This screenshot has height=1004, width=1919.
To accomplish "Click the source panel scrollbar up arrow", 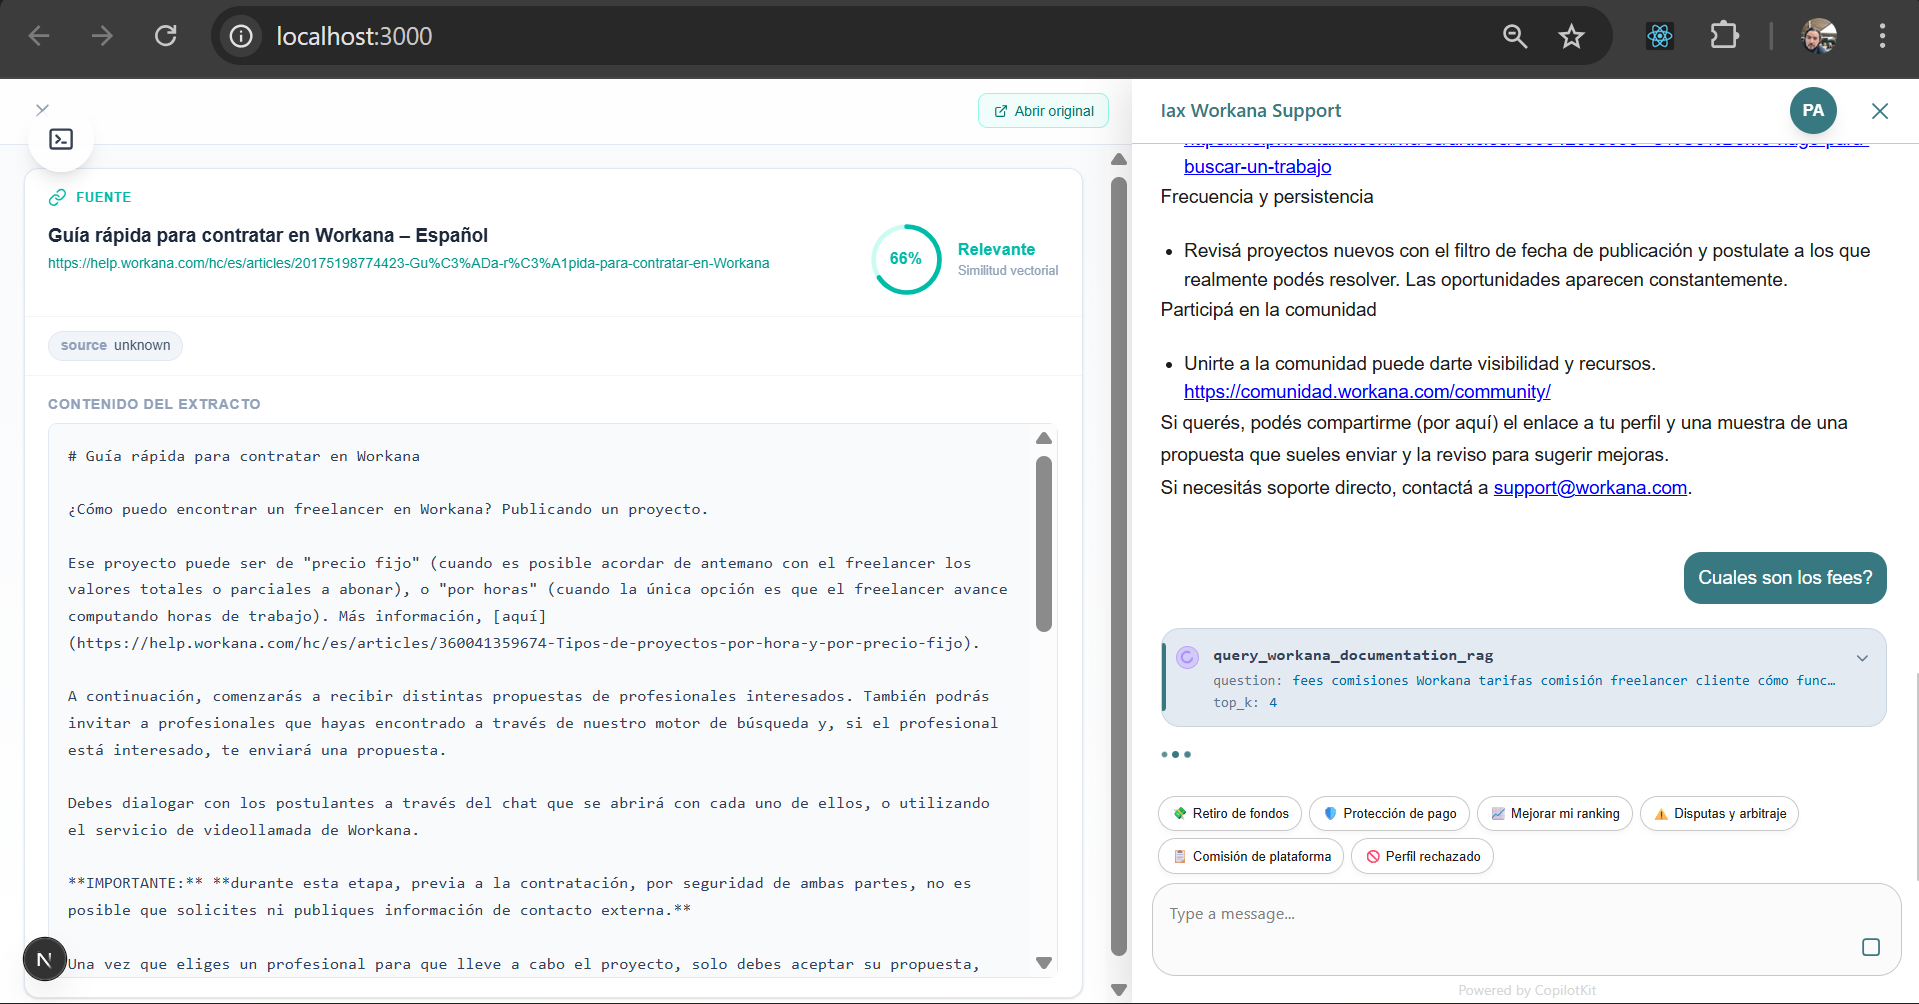I will 1119,159.
